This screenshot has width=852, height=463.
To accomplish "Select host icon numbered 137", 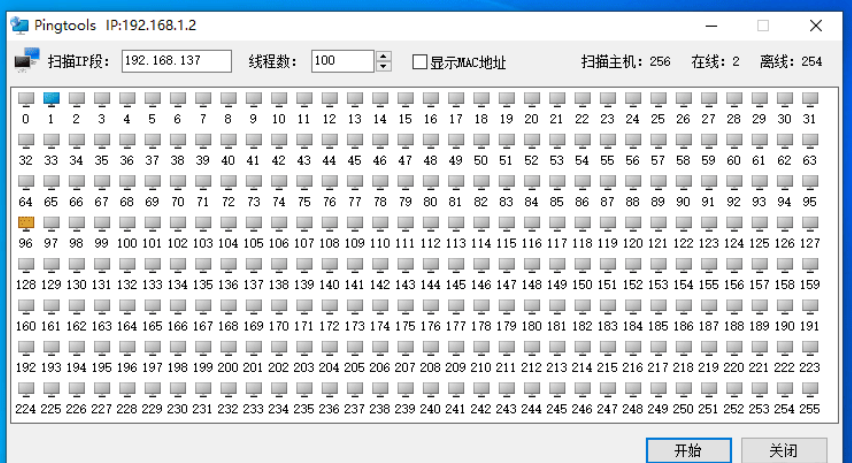I will pos(253,265).
